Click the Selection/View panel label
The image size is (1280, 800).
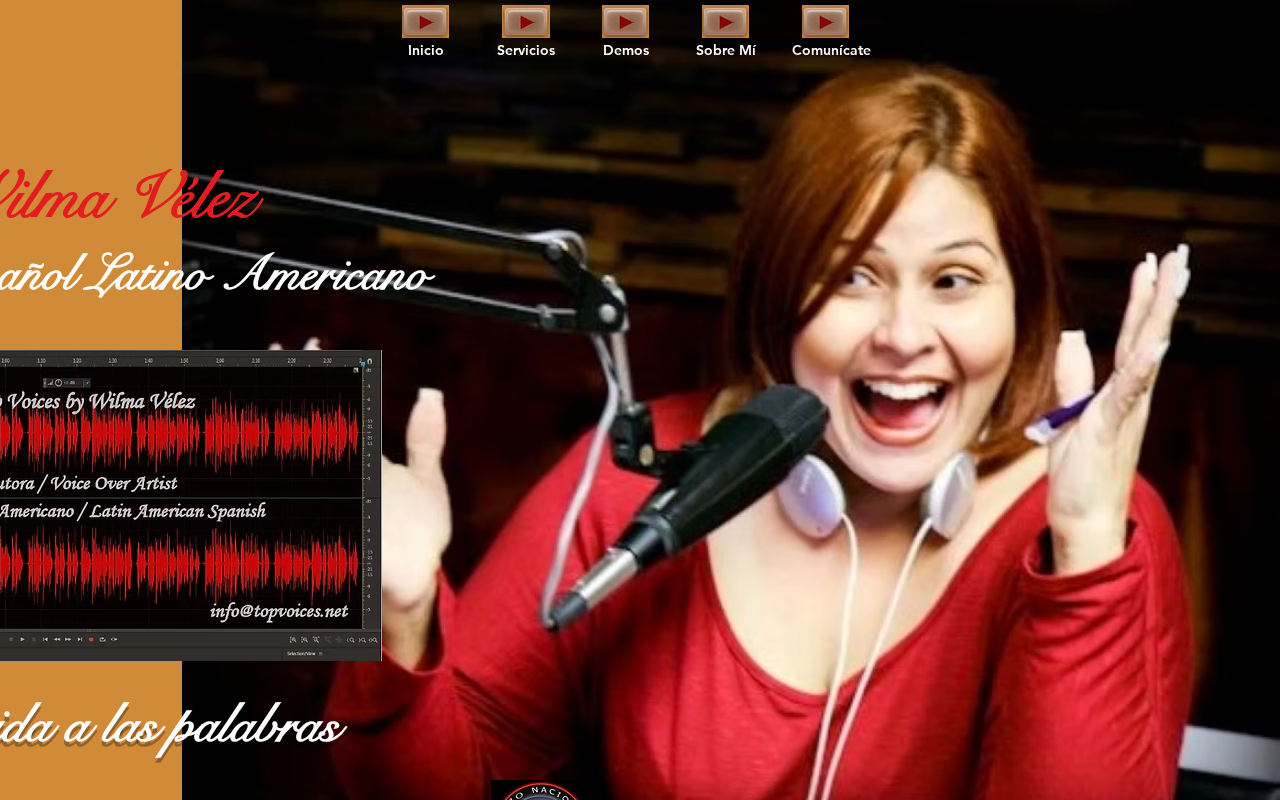click(x=301, y=653)
